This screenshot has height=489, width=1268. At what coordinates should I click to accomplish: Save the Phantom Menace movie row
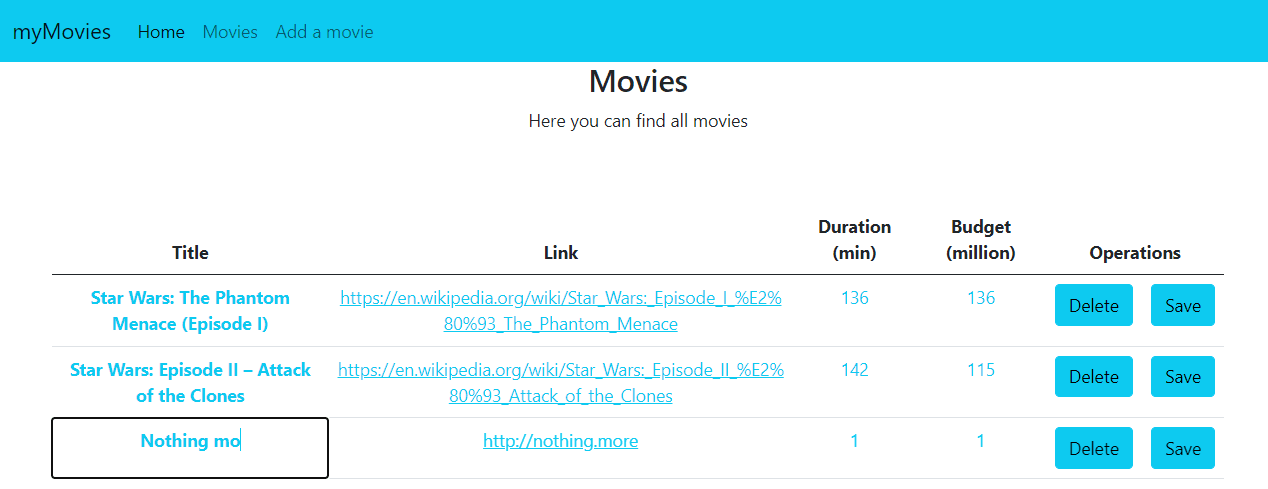[1182, 306]
